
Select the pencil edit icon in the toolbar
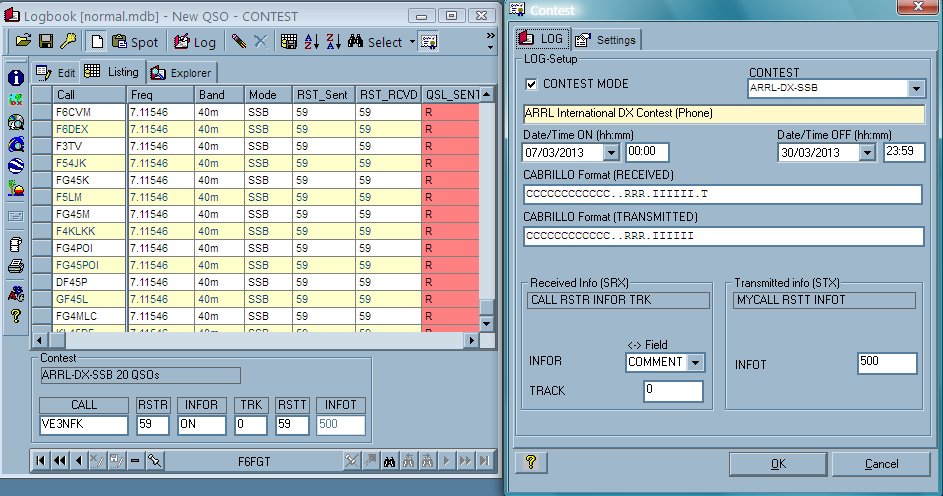click(x=238, y=41)
